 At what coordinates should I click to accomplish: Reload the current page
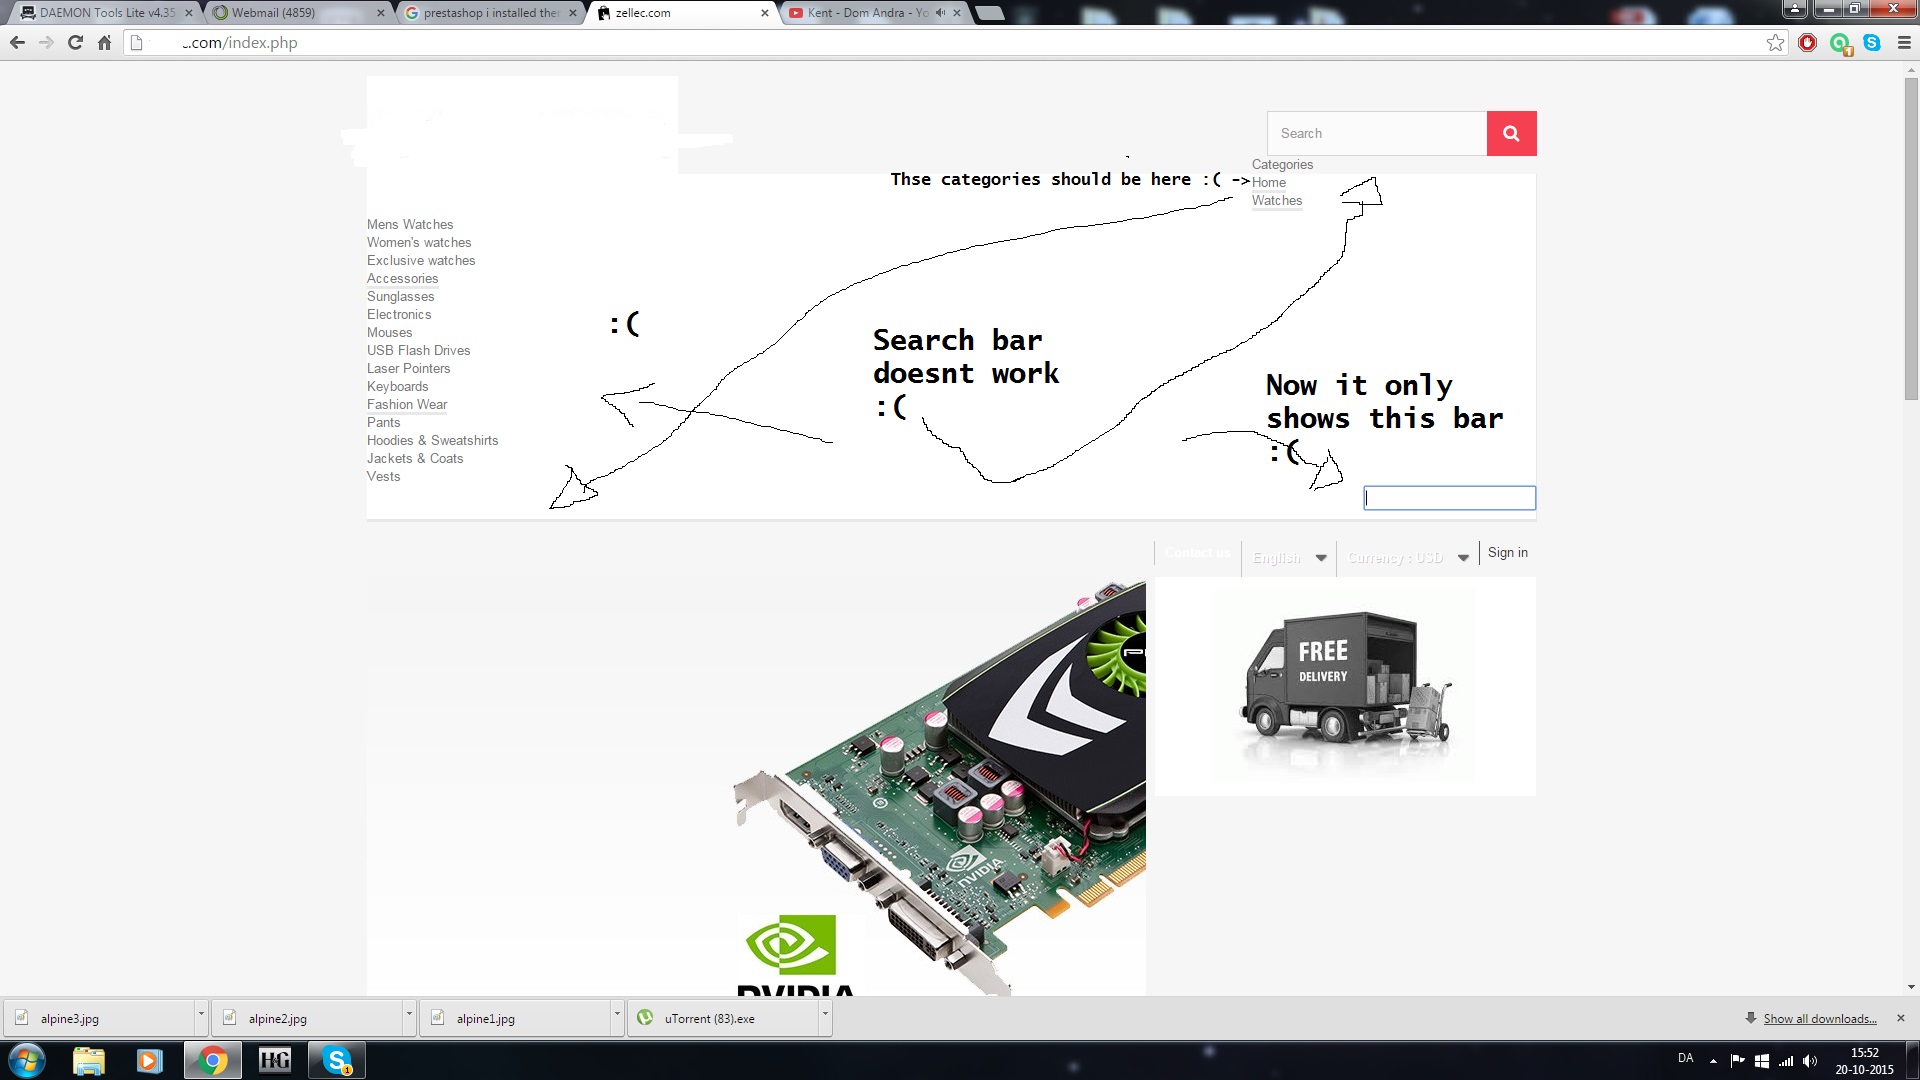pos(75,43)
